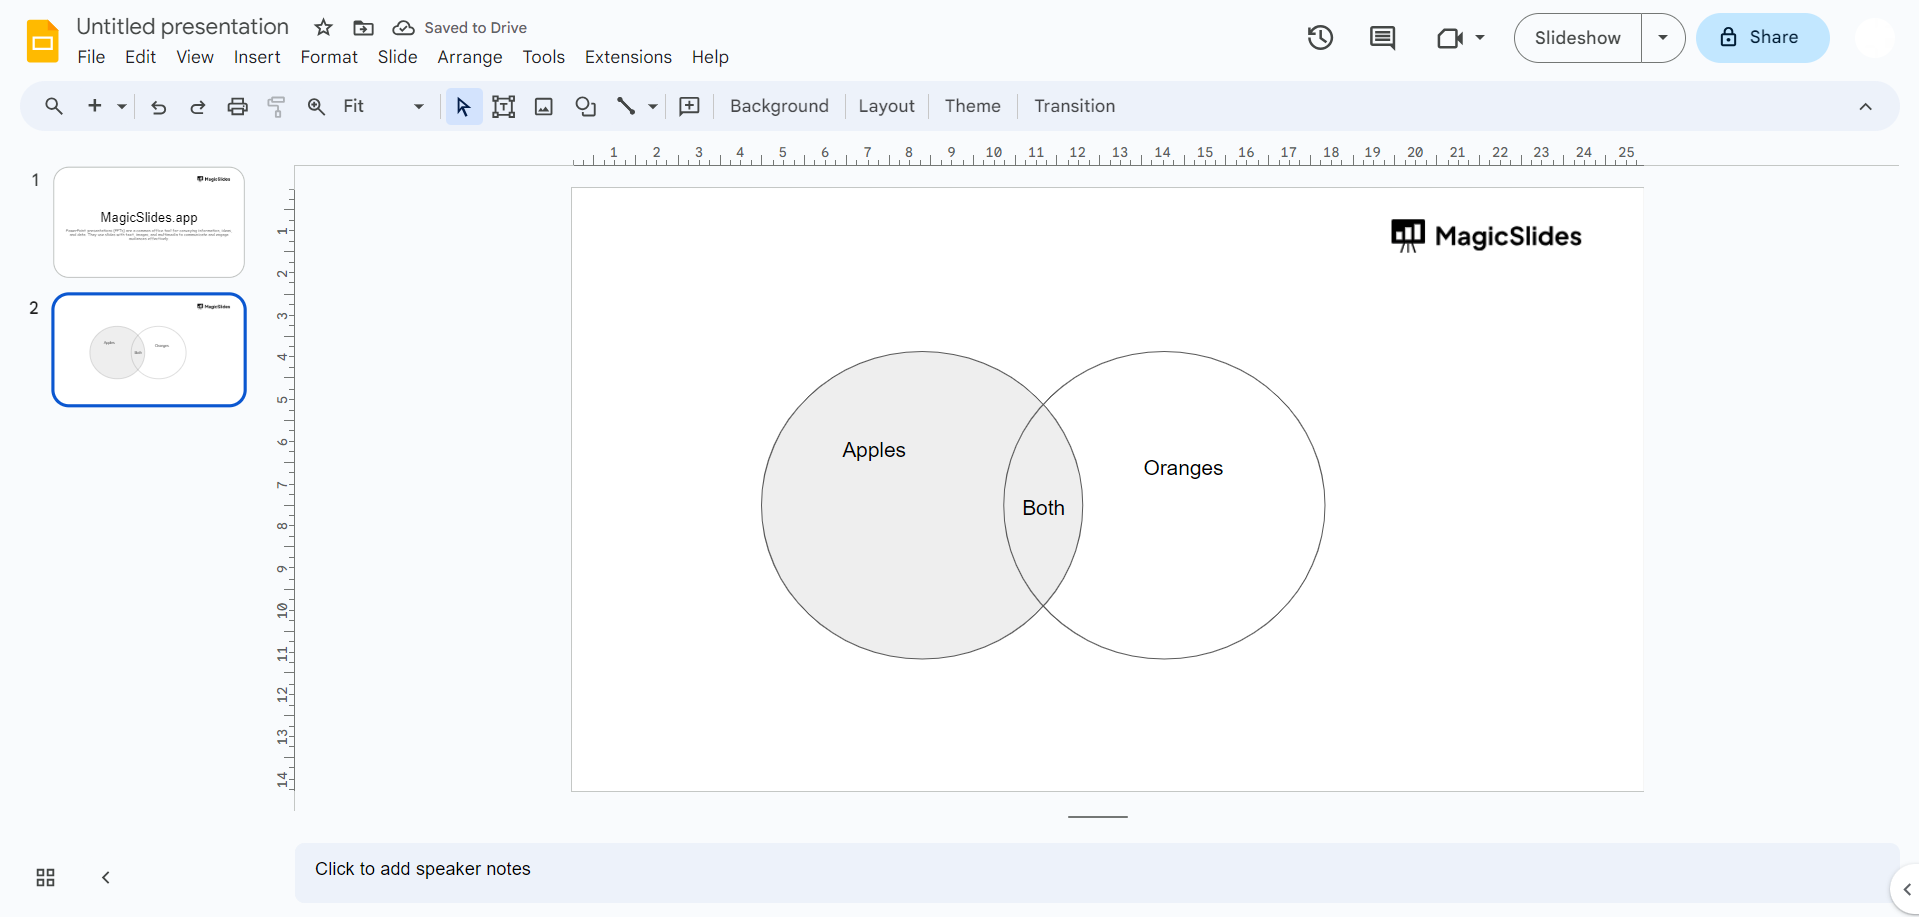Click the Background button

tap(779, 106)
